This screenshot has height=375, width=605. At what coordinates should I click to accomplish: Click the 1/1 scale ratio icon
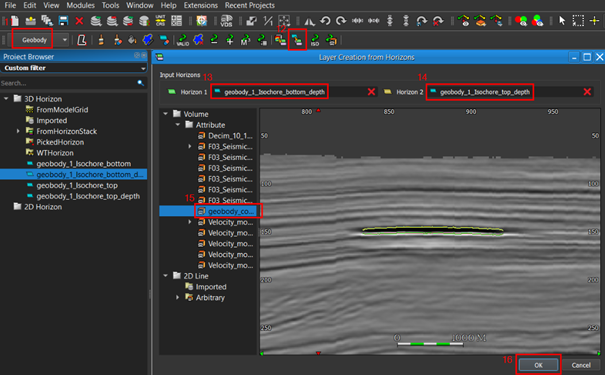coord(268,20)
